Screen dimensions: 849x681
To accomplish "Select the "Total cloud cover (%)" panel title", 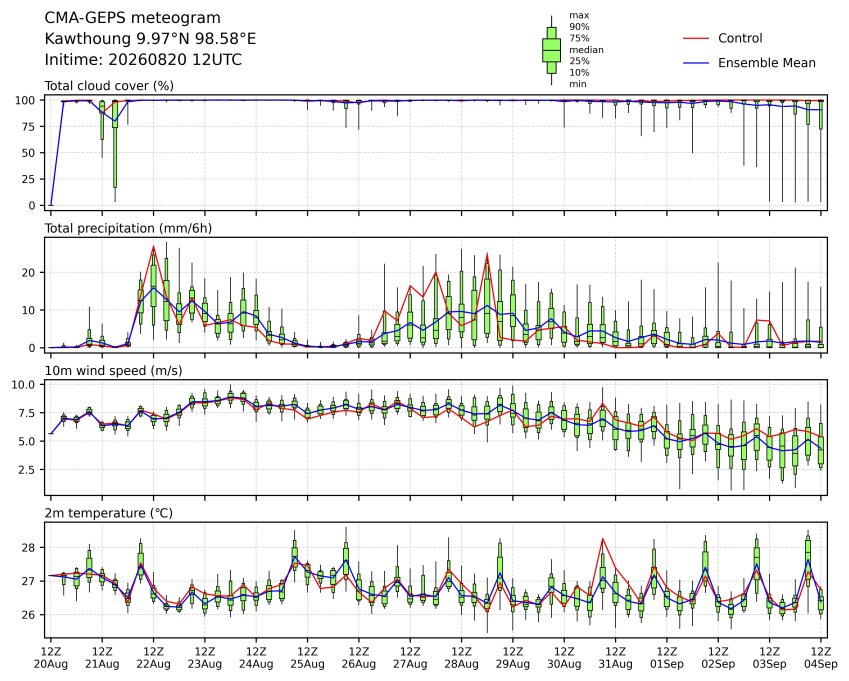I will 109,86.
